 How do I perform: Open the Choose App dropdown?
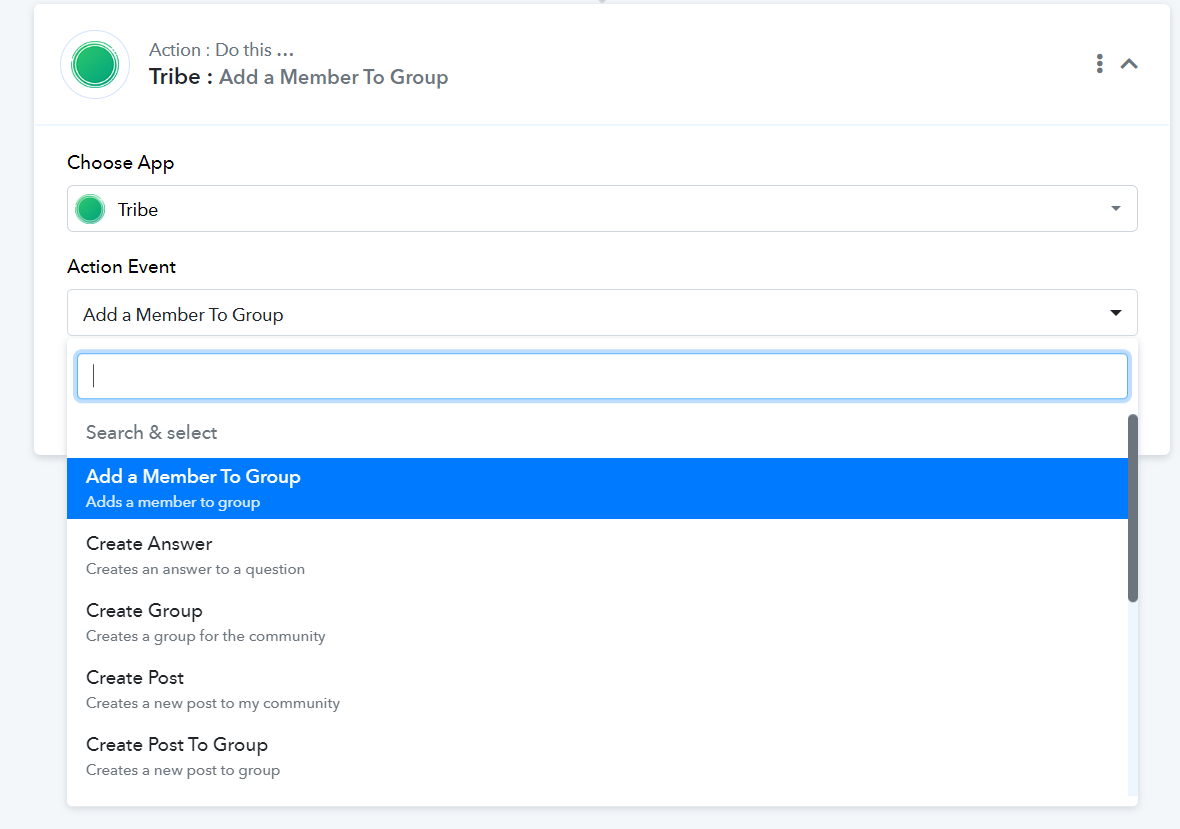[x=602, y=208]
